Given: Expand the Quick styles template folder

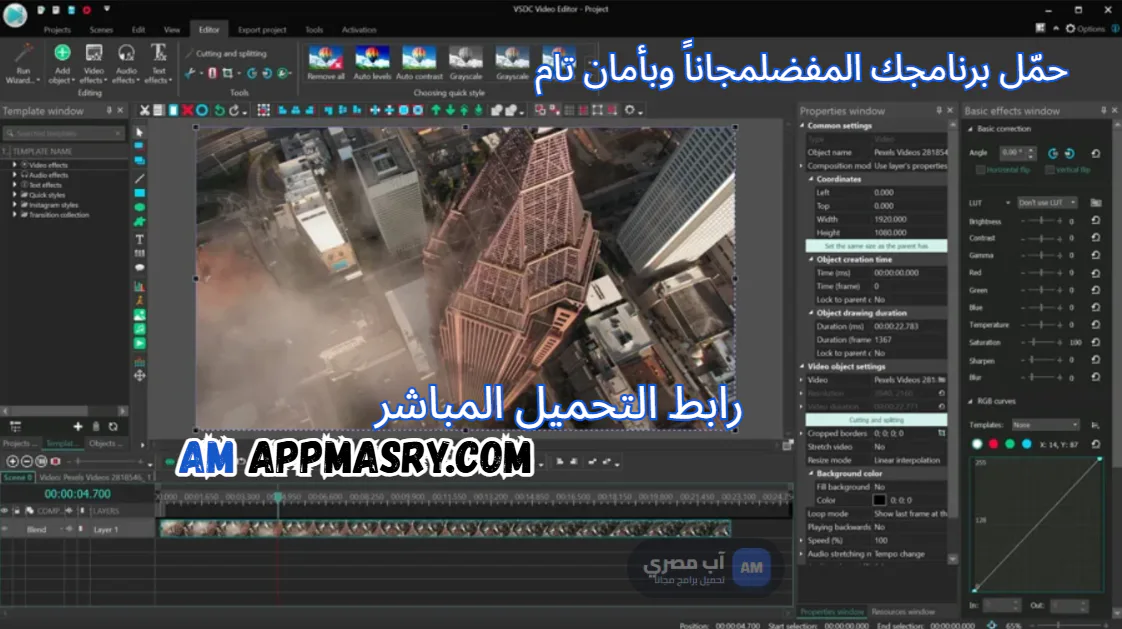Looking at the screenshot, I should [14, 195].
